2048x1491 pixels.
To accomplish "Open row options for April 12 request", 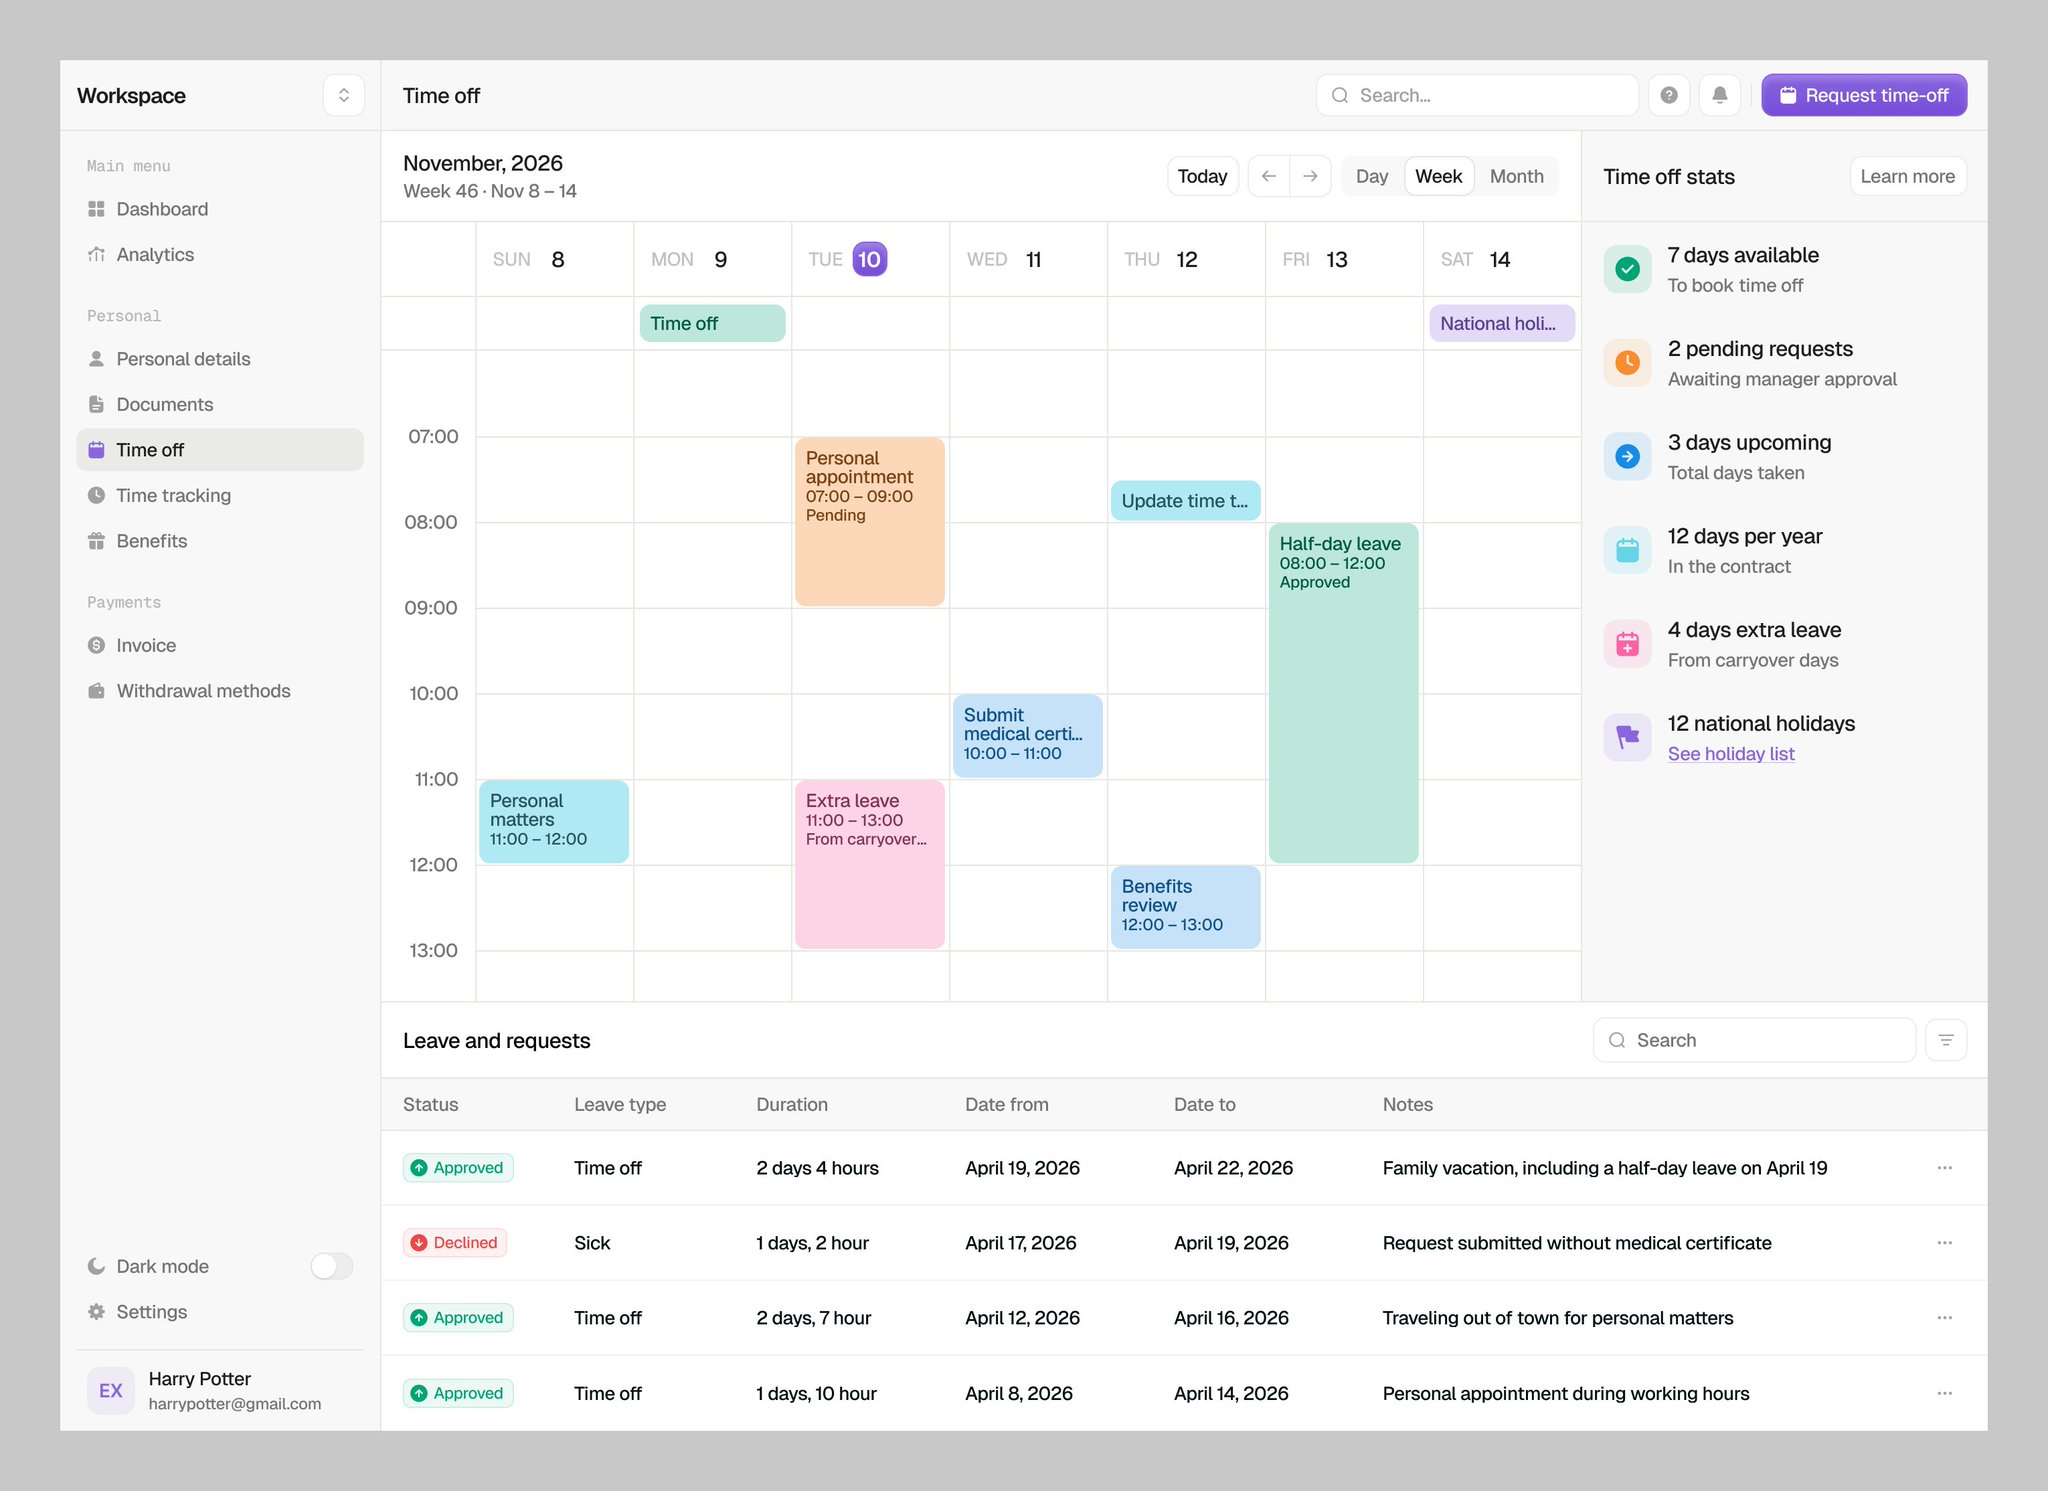I will coord(1944,1318).
